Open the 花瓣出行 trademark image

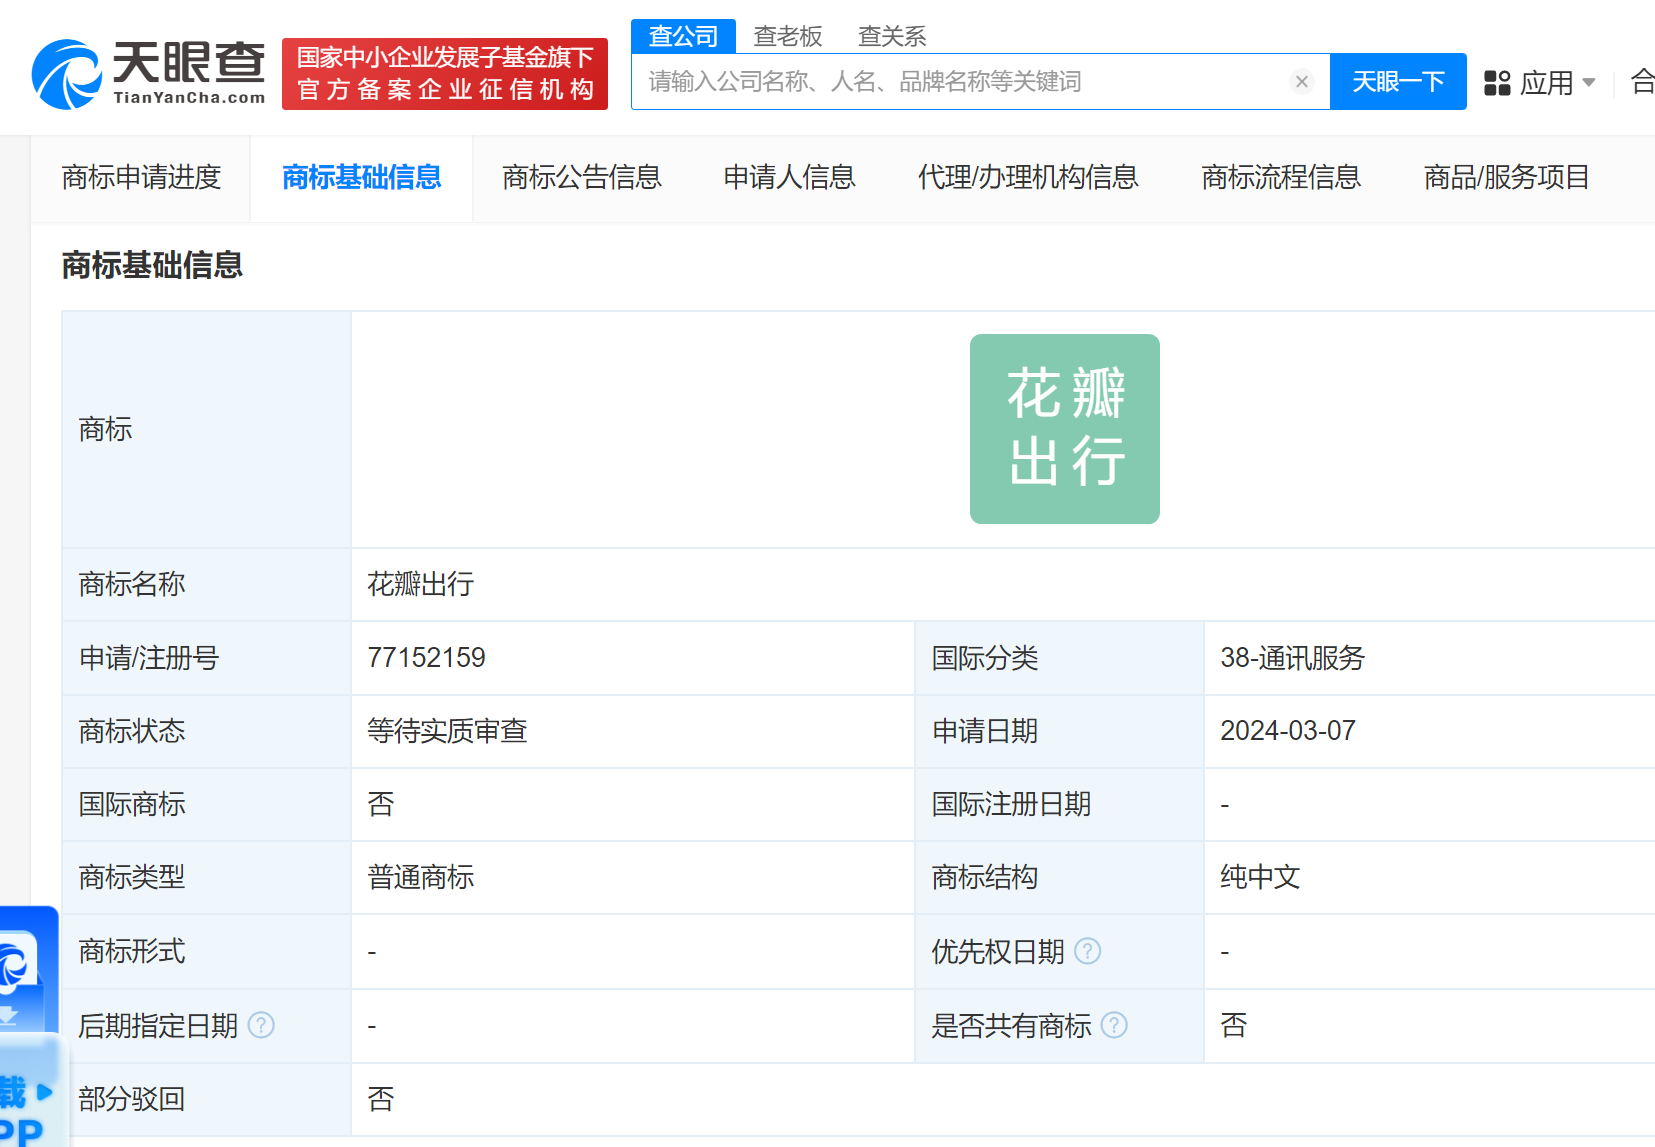[x=1064, y=429]
